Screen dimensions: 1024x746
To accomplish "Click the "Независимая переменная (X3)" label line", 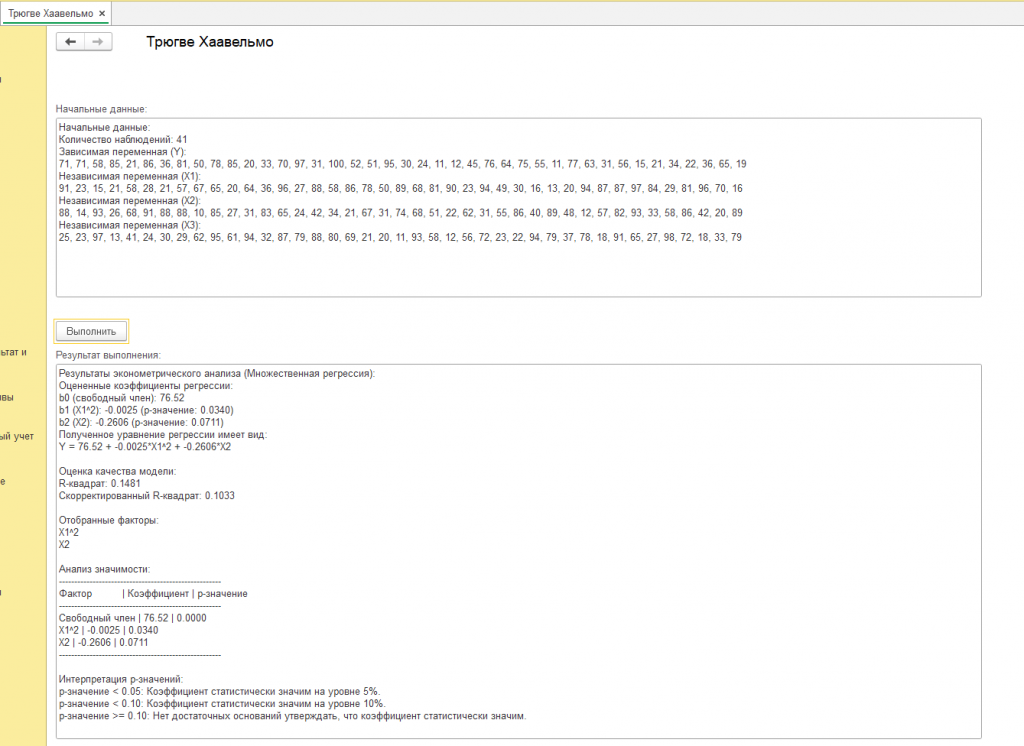I will [130, 224].
